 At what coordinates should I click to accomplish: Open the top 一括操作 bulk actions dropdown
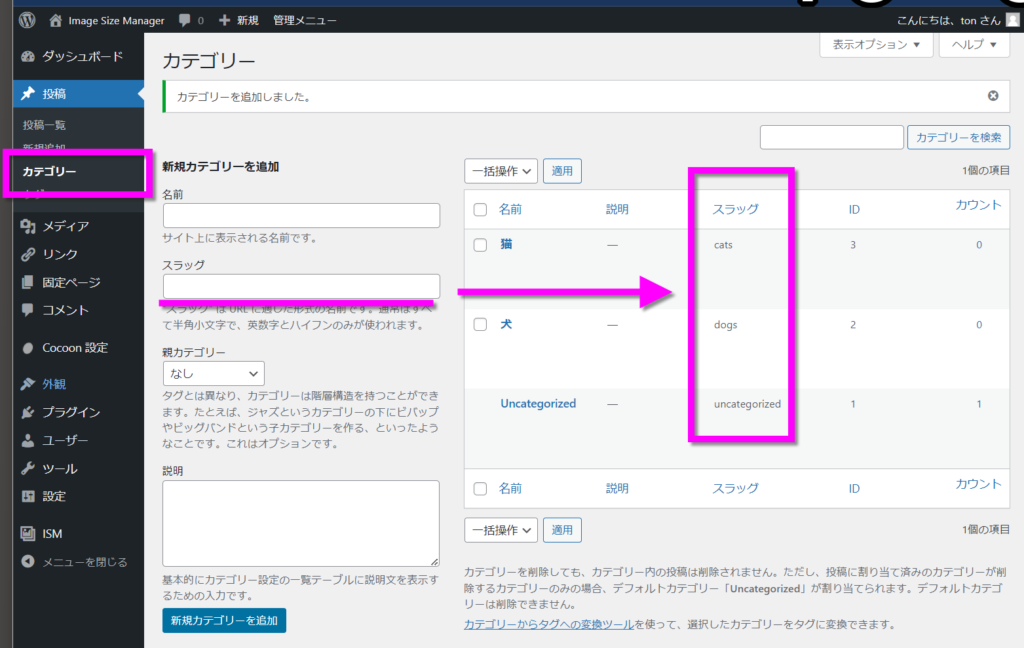(x=500, y=171)
